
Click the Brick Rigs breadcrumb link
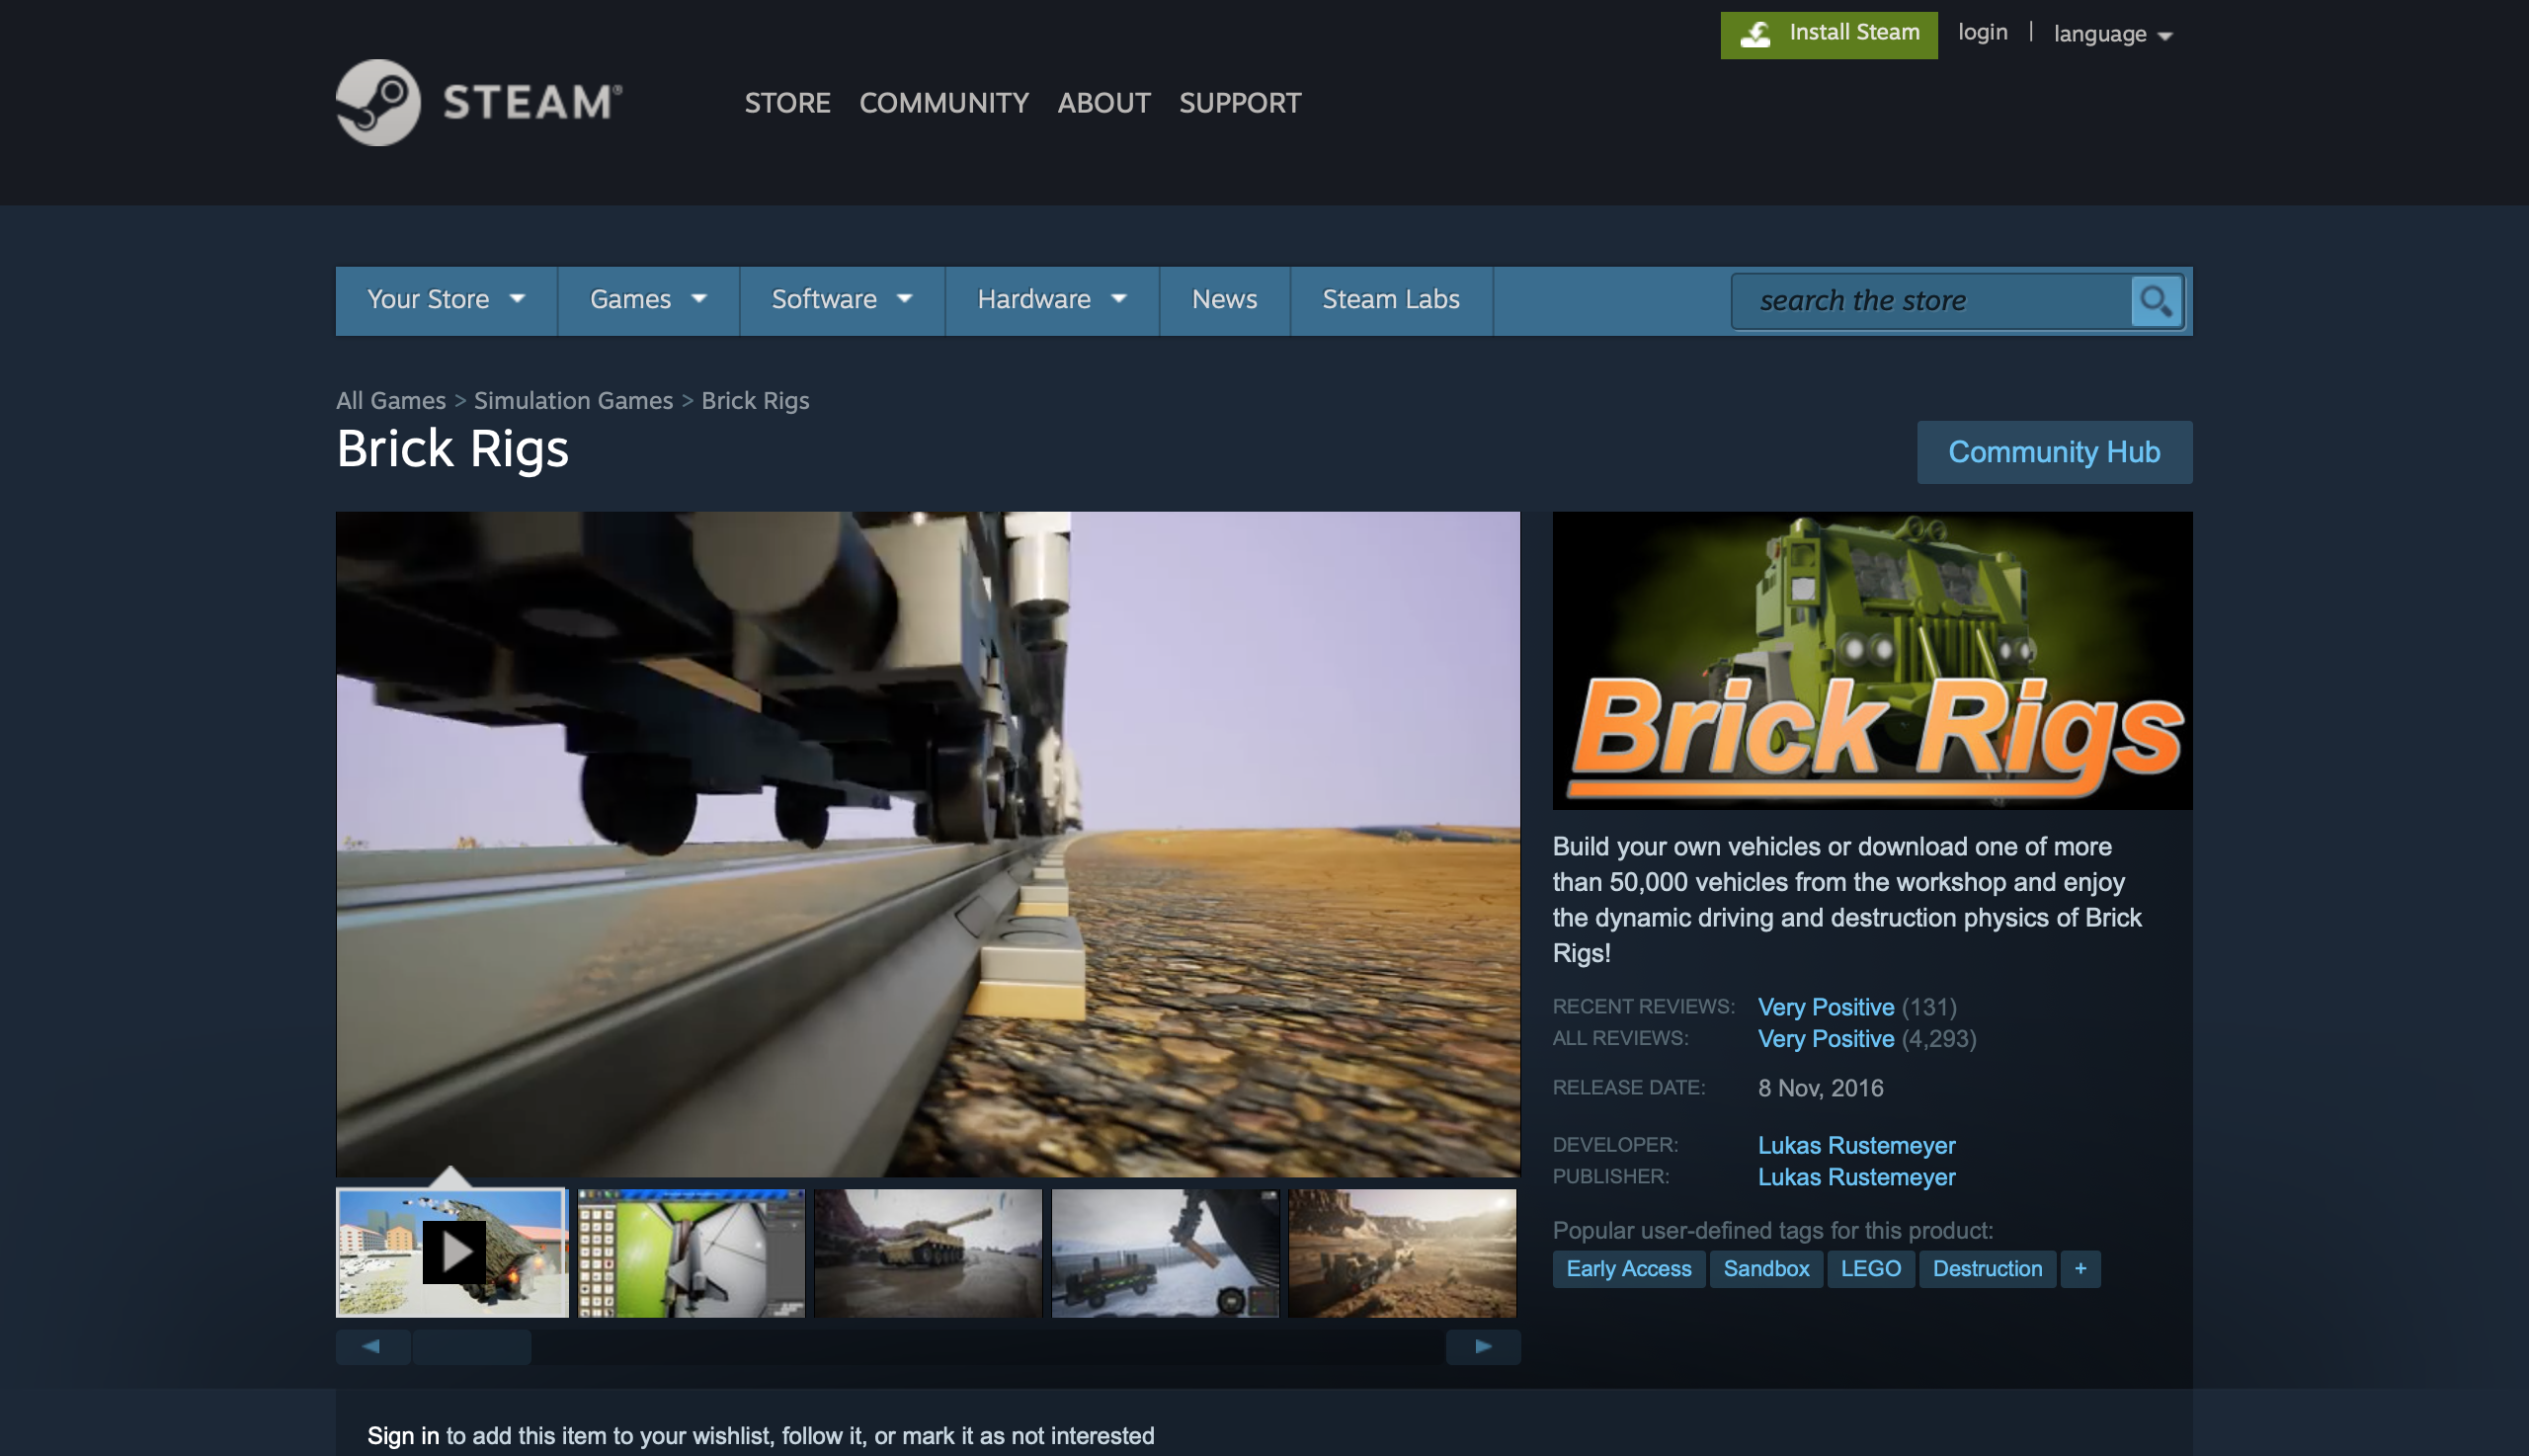click(755, 400)
